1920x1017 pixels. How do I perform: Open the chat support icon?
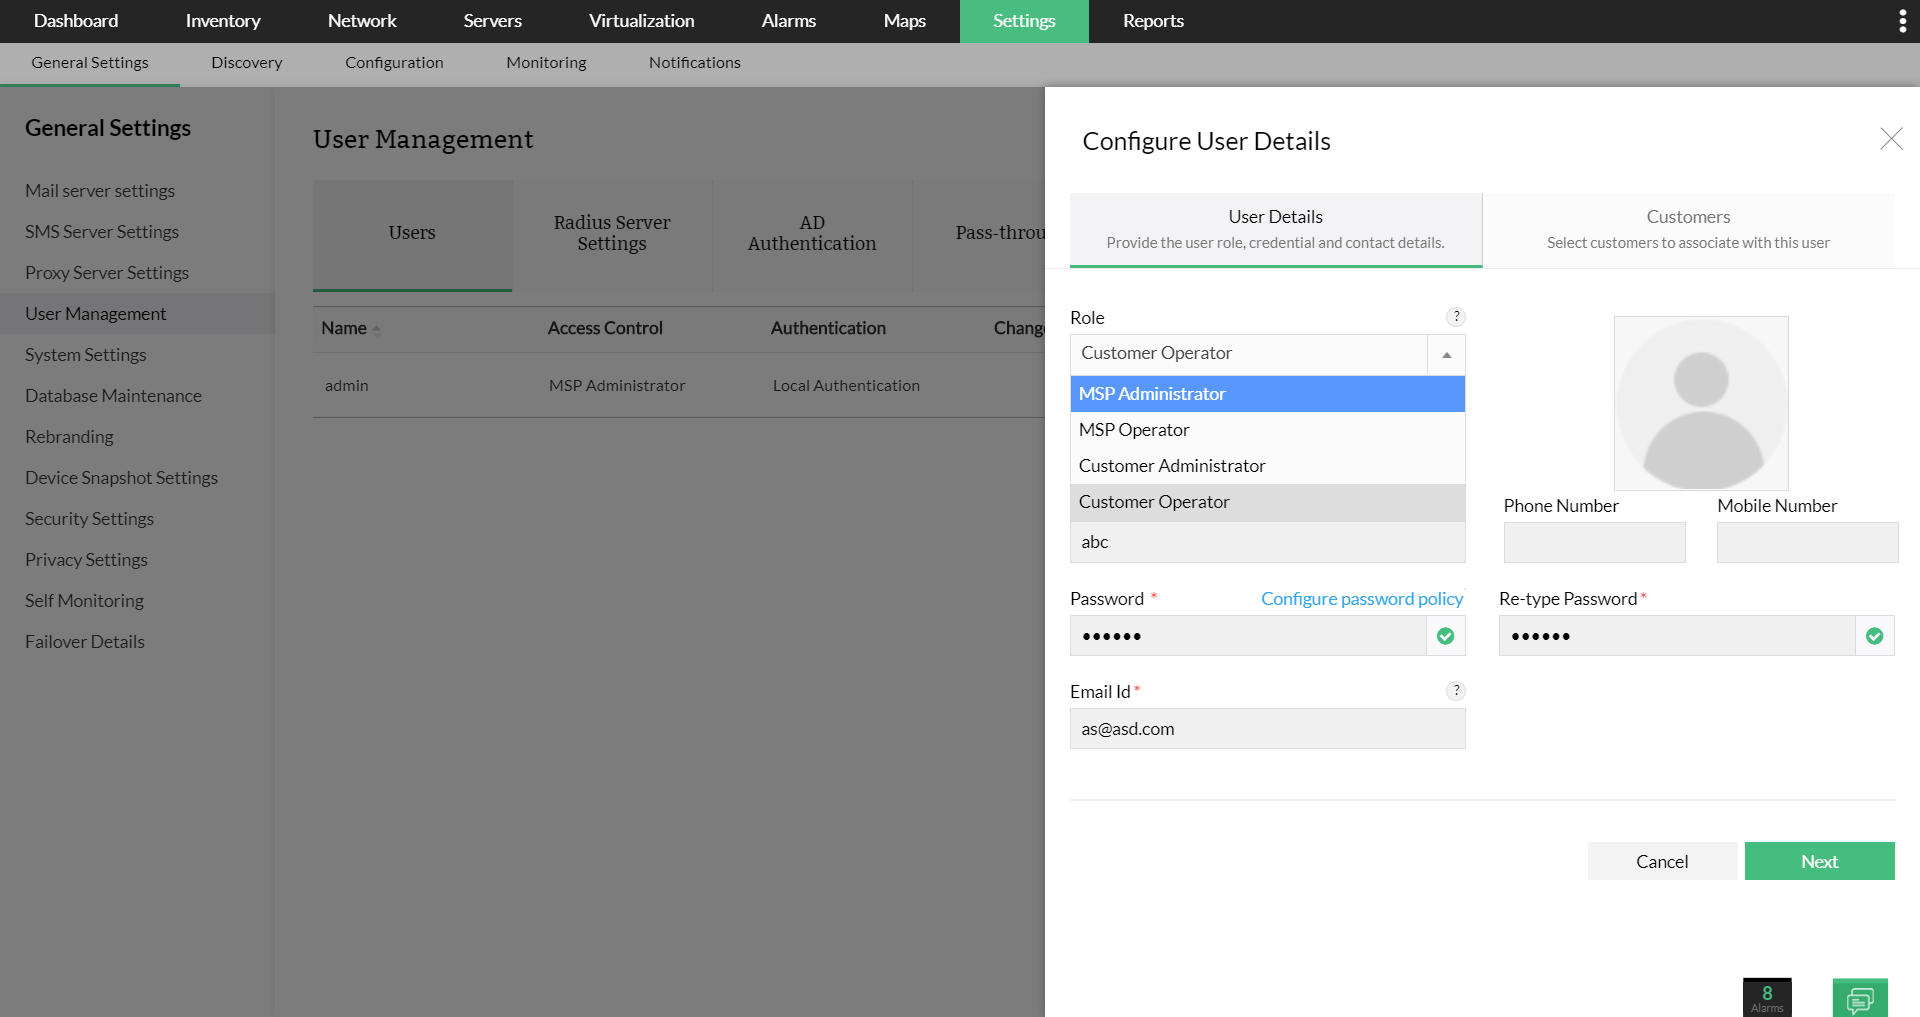click(1860, 998)
